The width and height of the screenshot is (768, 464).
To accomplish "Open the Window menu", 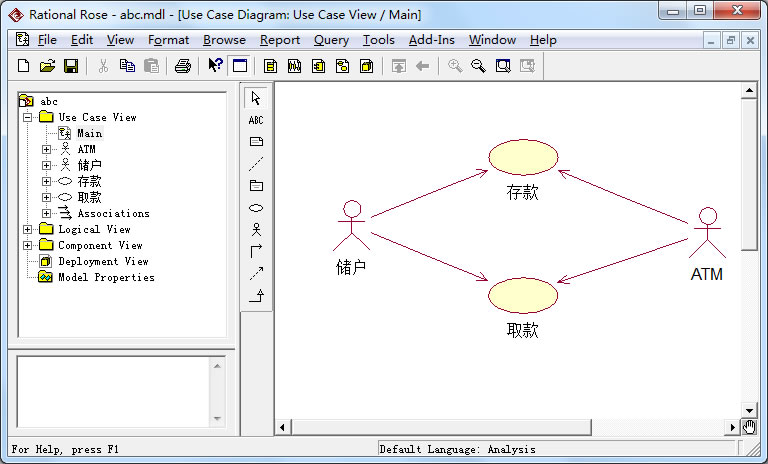I will pyautogui.click(x=492, y=40).
